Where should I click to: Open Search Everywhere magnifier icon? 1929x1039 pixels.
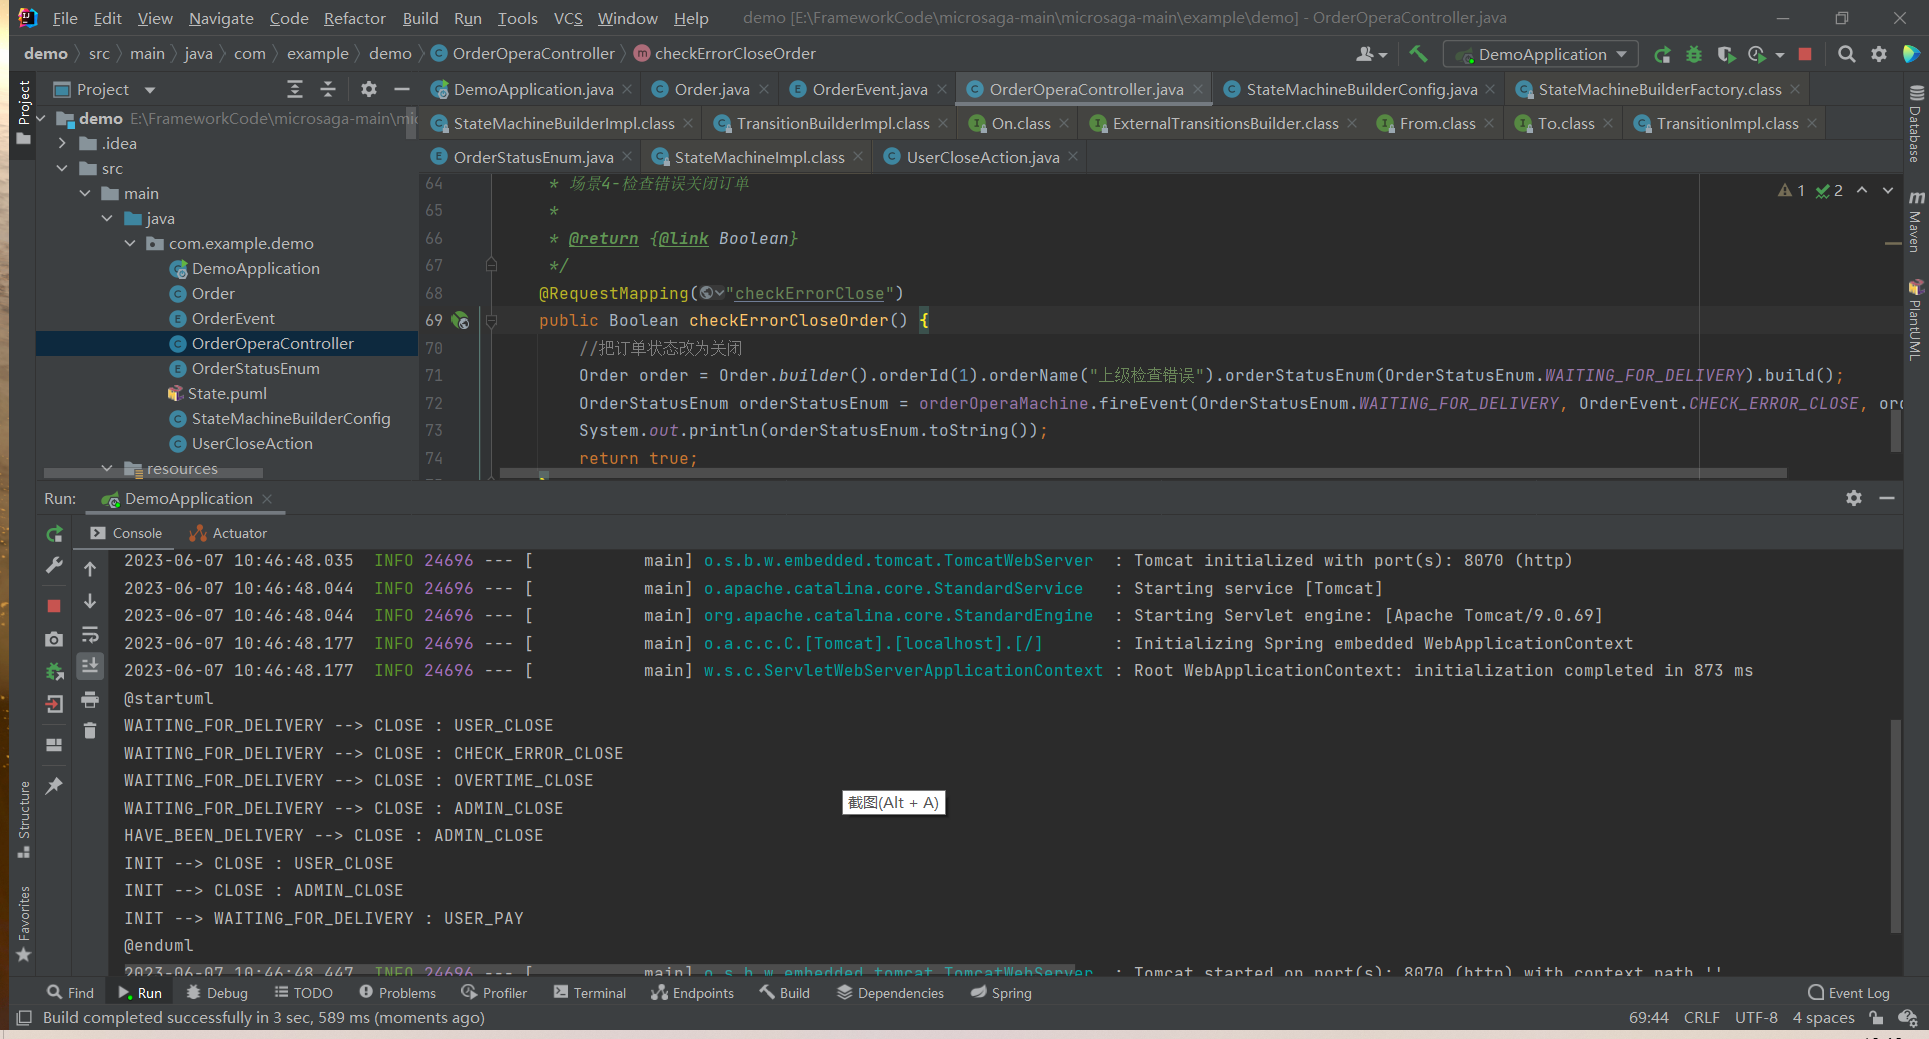click(x=1846, y=54)
